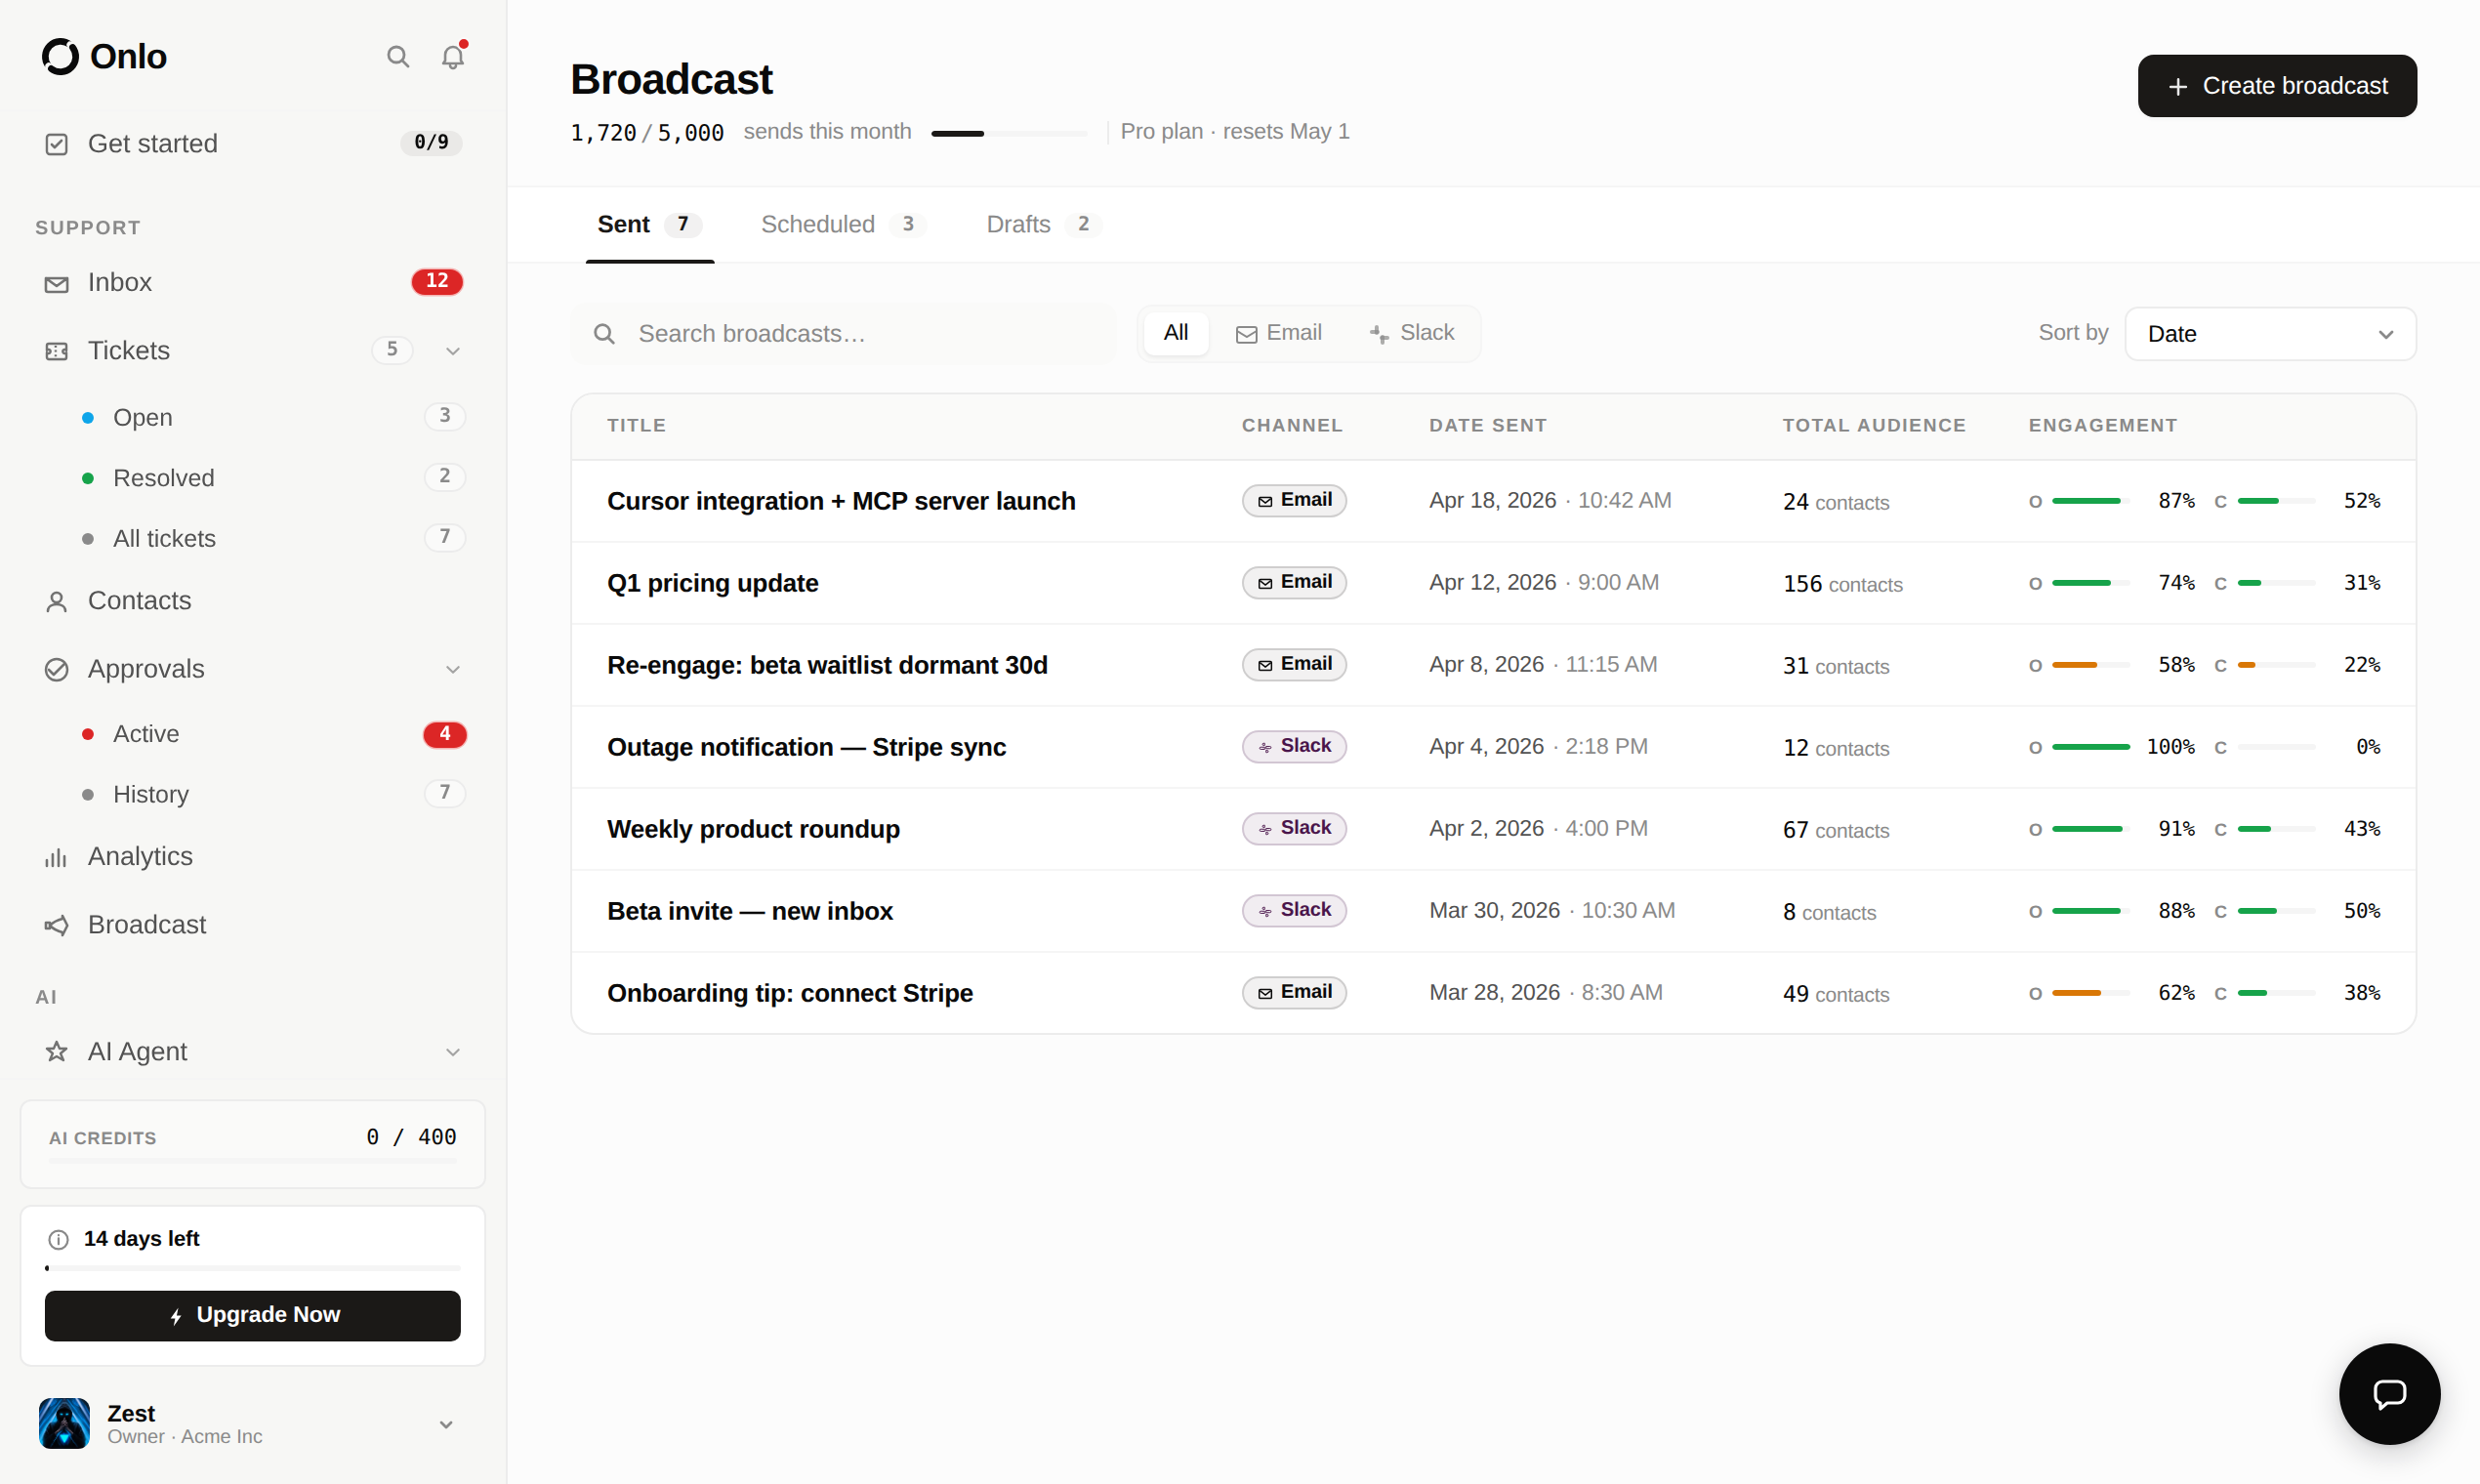This screenshot has height=1484, width=2480.
Task: Click the Get started 0/9 counter
Action: point(431,143)
